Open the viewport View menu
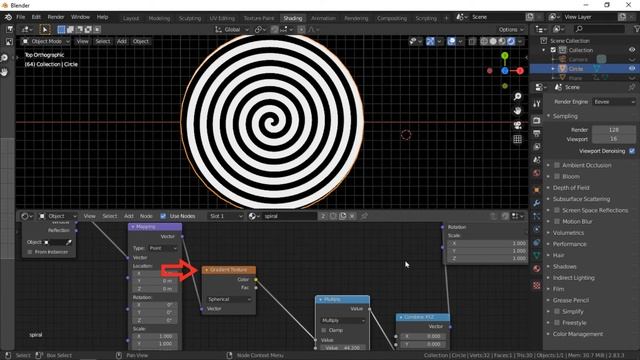The image size is (640, 360). coord(82,41)
